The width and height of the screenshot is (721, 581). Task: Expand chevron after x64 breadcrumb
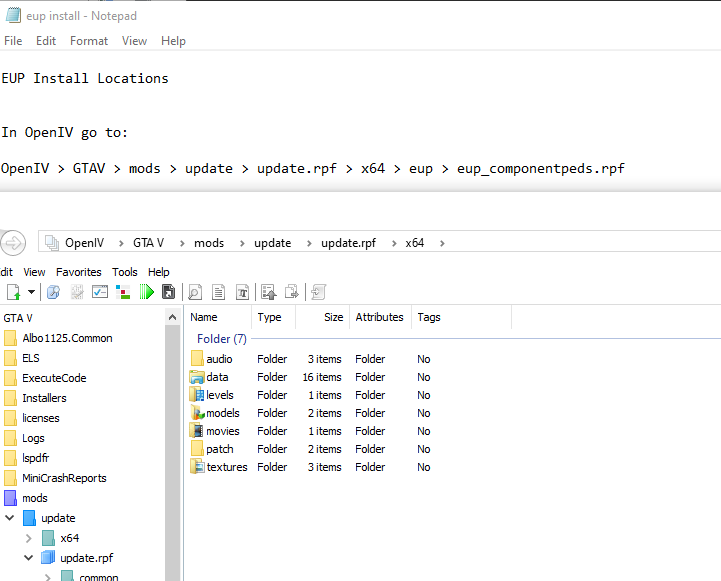(442, 243)
